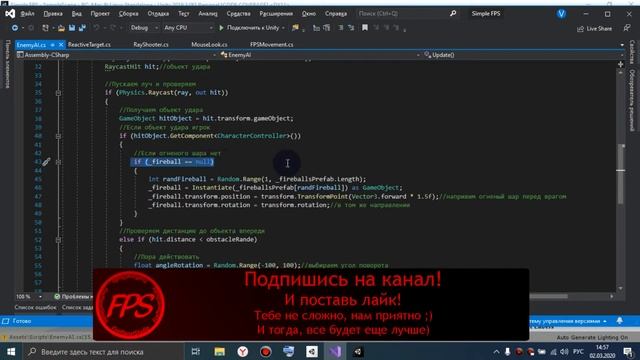
Task: Open the Тест menu
Action: pos(184,13)
